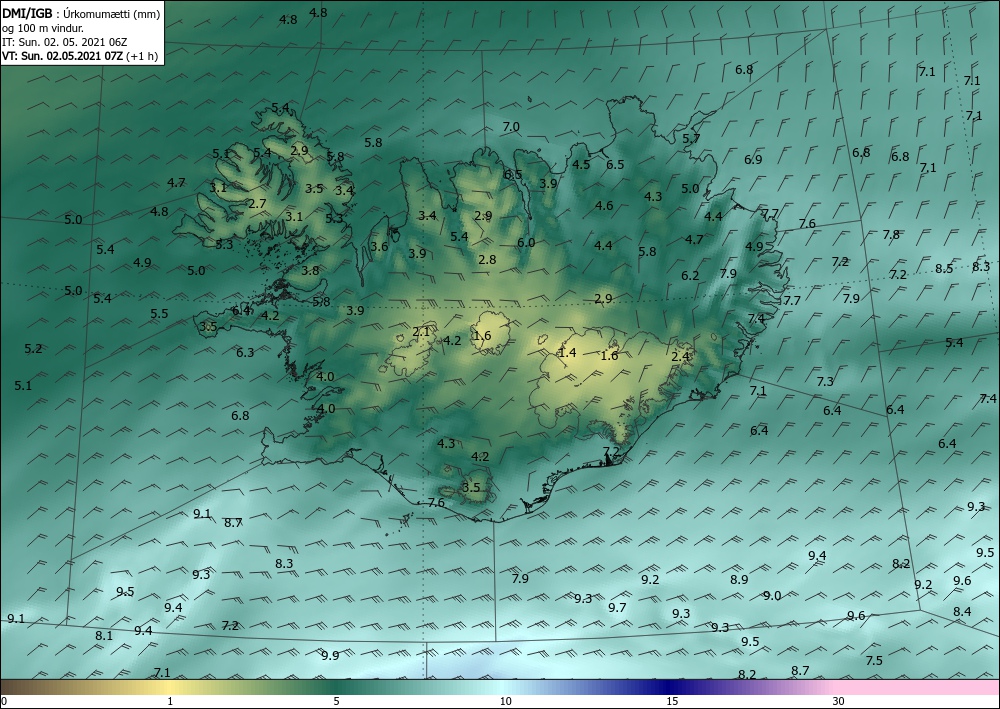Click the map value 7.5

(x=874, y=661)
